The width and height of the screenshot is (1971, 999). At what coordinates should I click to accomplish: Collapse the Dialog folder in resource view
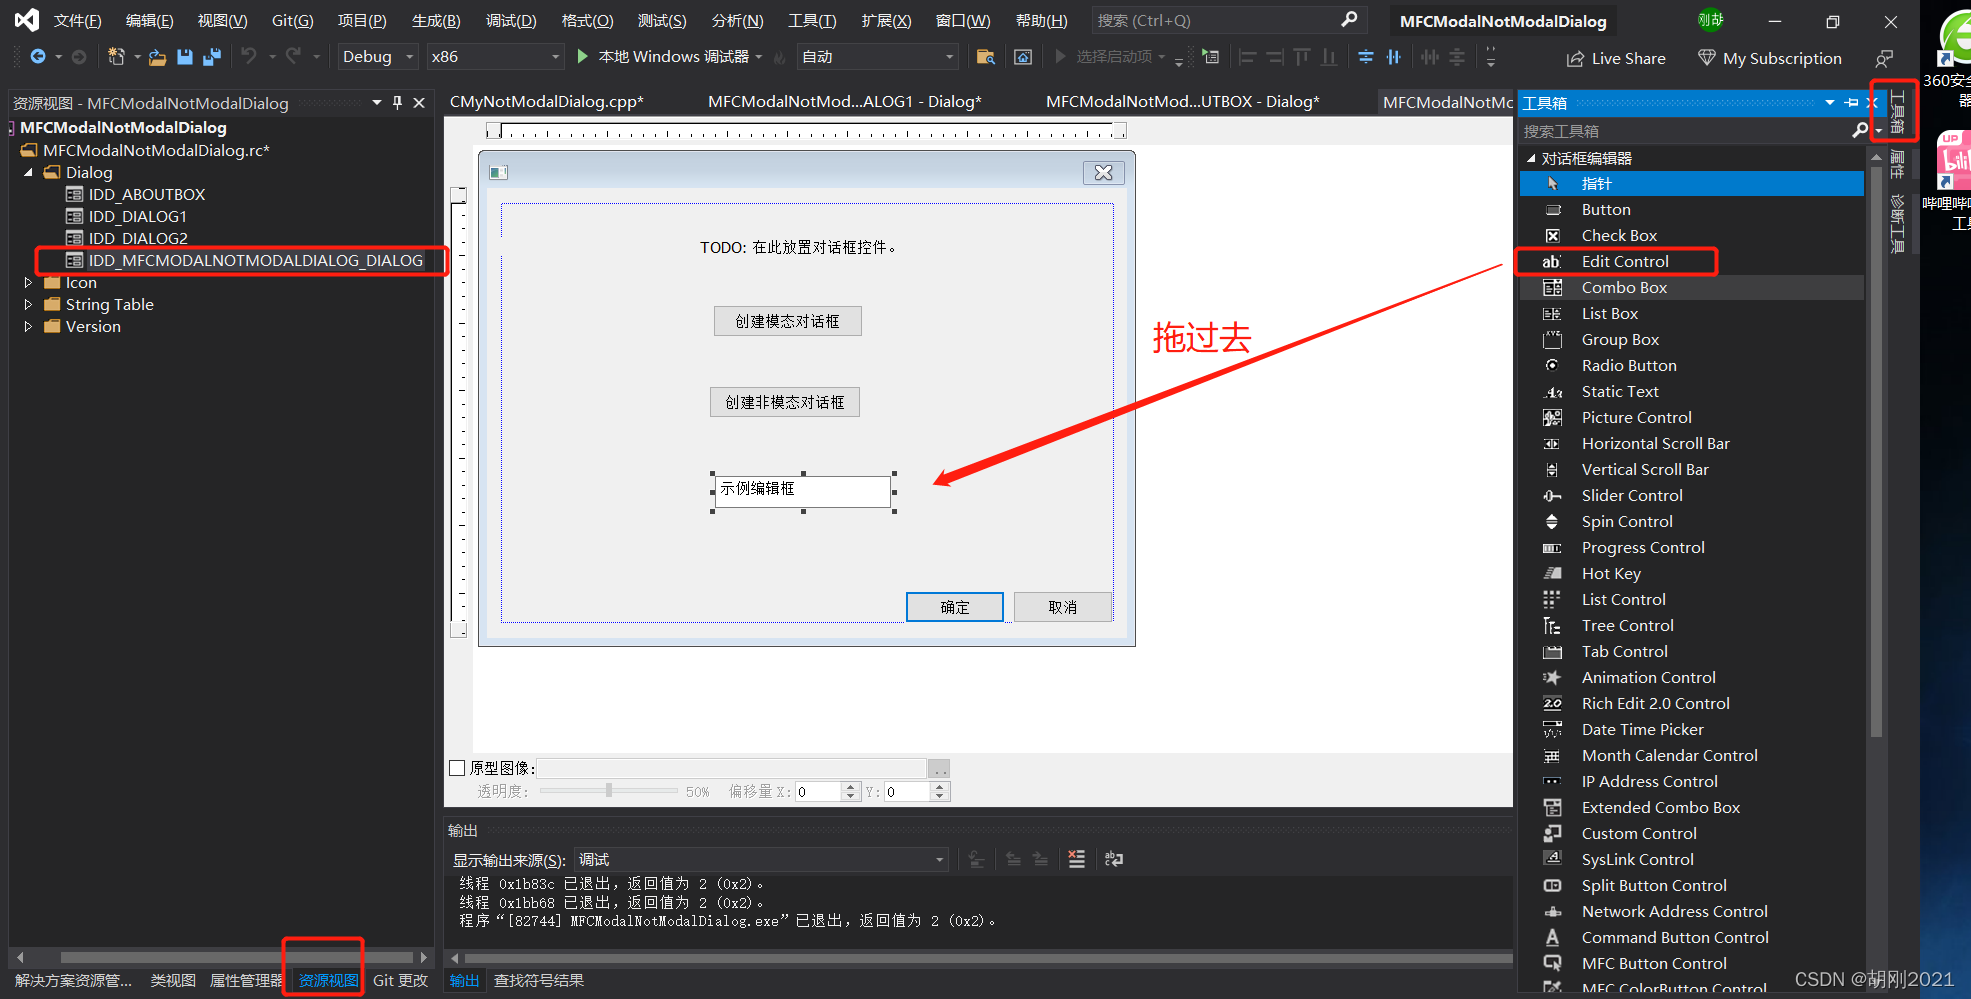[x=28, y=172]
